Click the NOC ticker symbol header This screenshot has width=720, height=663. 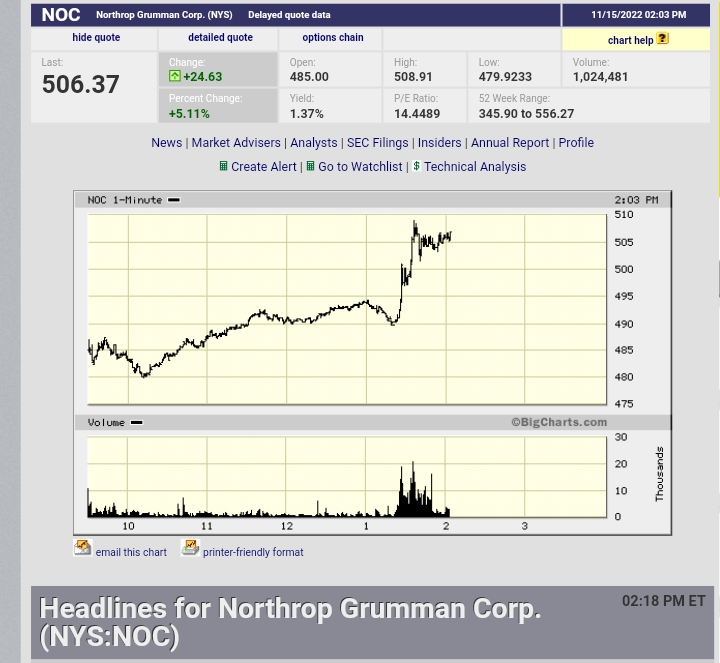pyautogui.click(x=61, y=15)
